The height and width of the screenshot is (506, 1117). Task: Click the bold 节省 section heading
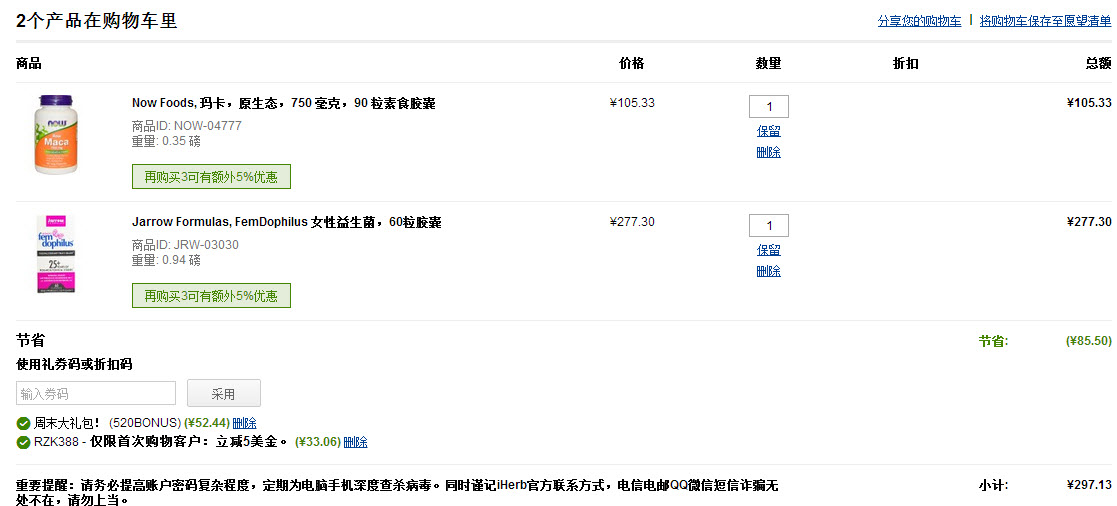pyautogui.click(x=31, y=340)
